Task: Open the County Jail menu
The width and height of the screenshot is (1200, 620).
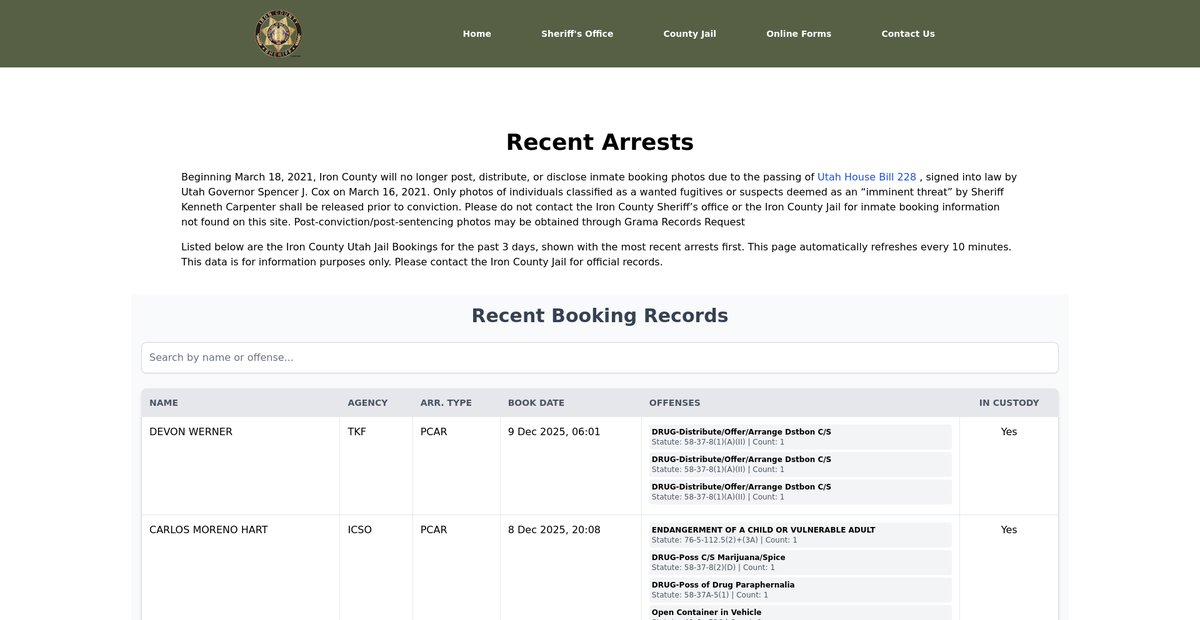Action: (x=690, y=34)
